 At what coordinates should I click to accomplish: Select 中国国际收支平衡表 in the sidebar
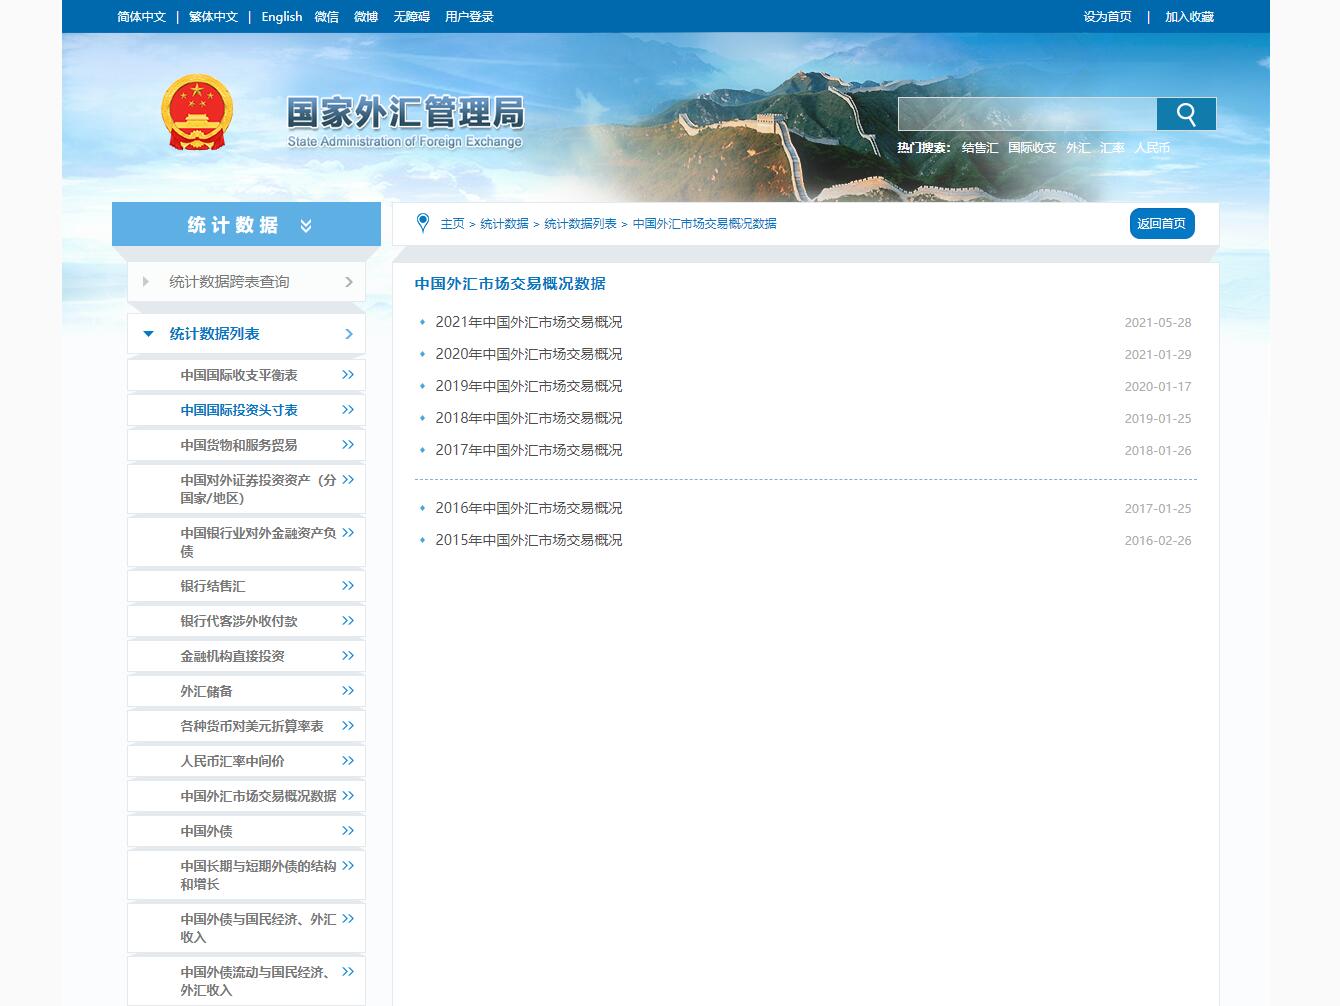pos(239,375)
